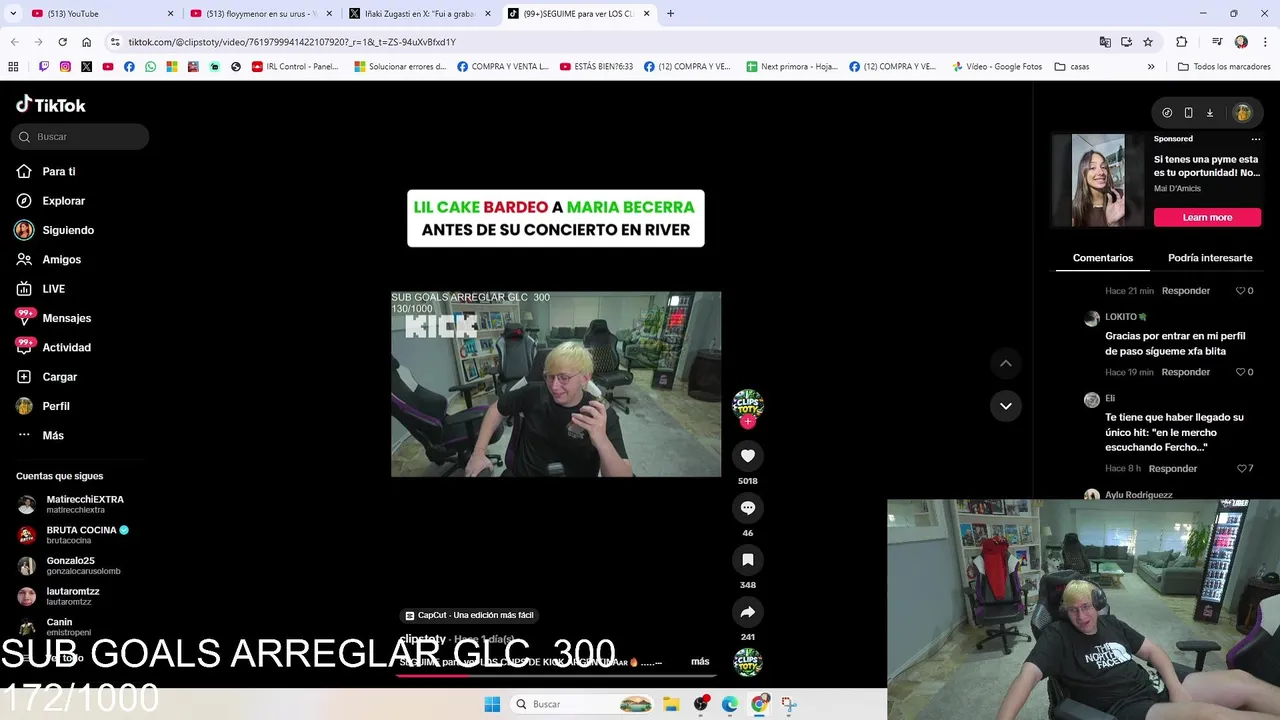The width and height of the screenshot is (1280, 720).
Task: Click the TikTok Buscar search field
Action: [80, 137]
